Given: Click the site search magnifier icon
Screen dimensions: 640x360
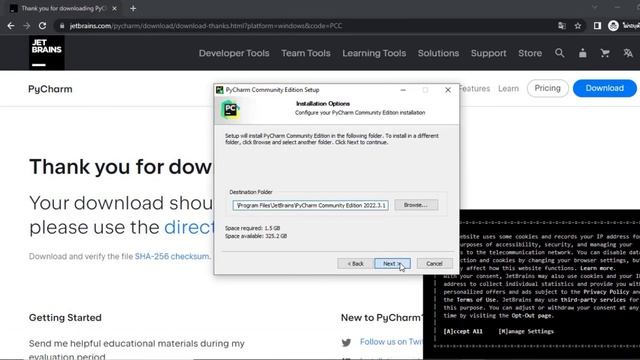Looking at the screenshot, I should (x=560, y=53).
